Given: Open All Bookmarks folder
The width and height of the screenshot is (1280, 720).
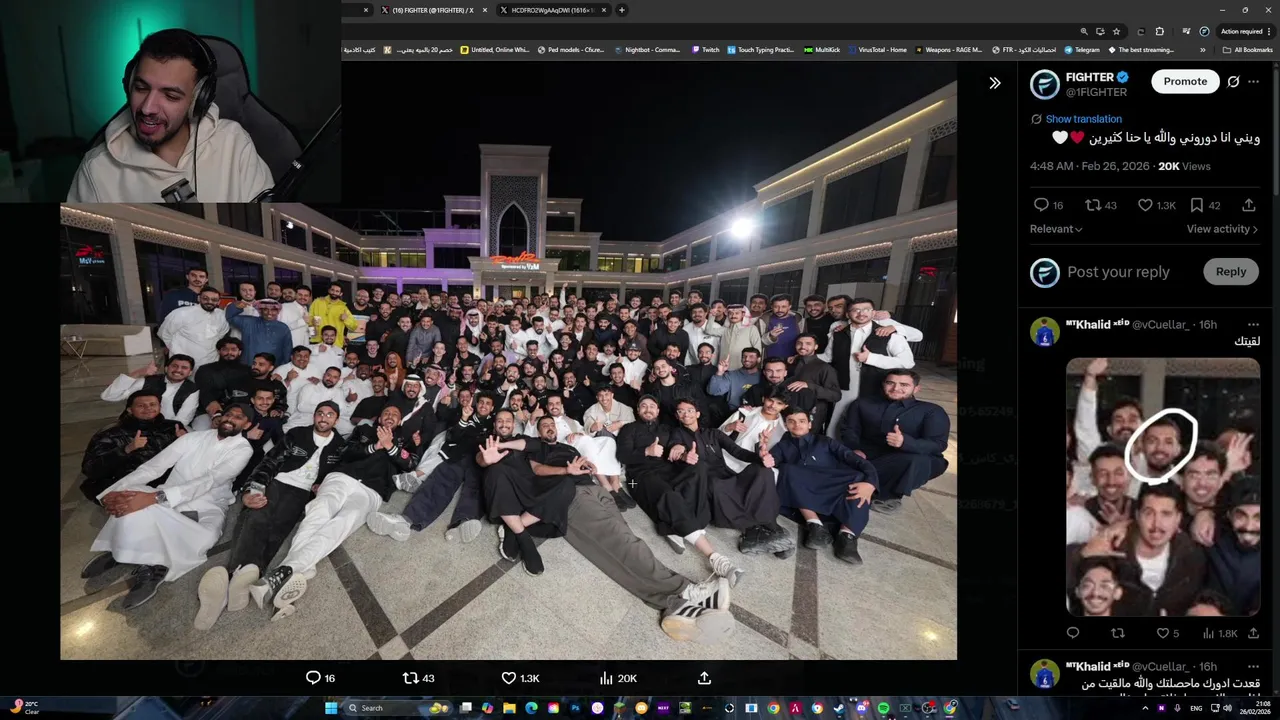Looking at the screenshot, I should pos(1247,50).
